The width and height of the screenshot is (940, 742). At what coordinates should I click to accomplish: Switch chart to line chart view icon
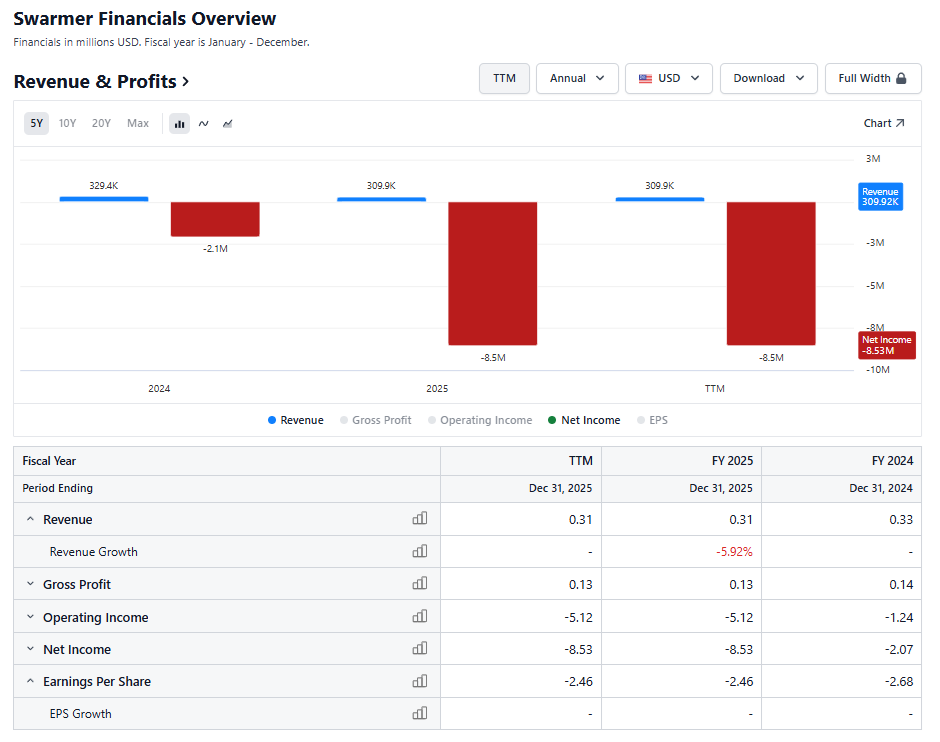point(204,124)
